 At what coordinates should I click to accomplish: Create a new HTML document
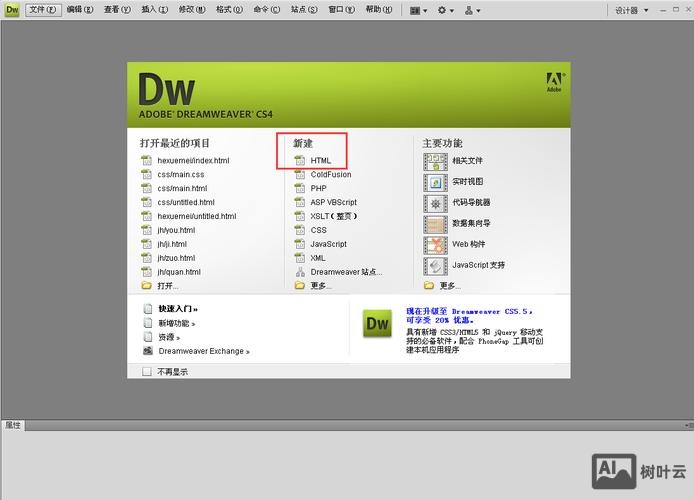click(x=320, y=161)
